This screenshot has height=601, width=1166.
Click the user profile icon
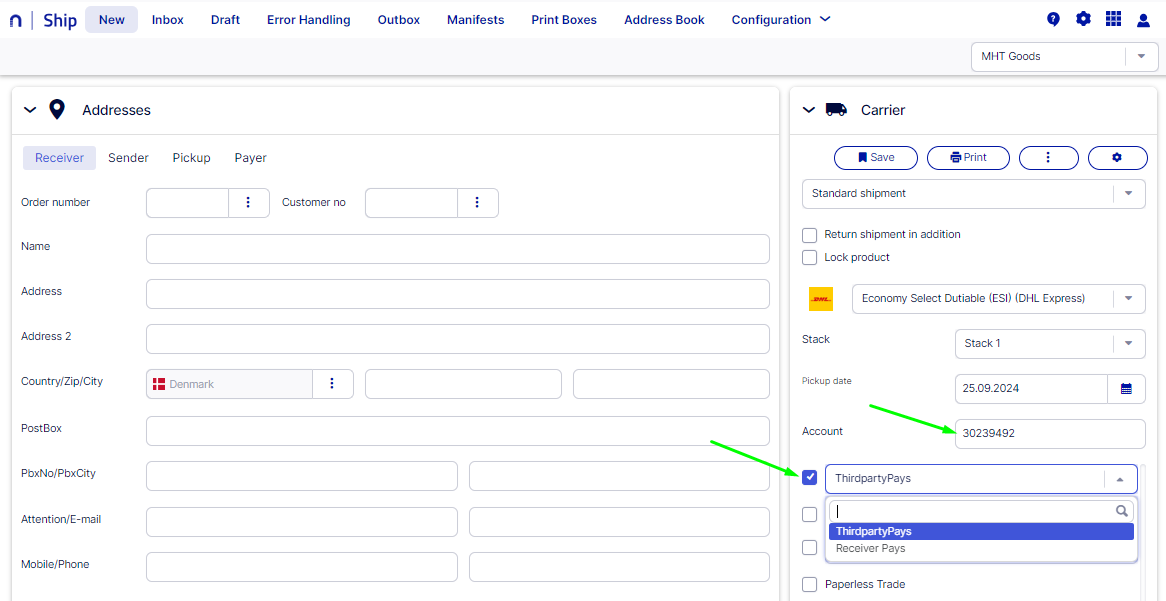point(1143,20)
